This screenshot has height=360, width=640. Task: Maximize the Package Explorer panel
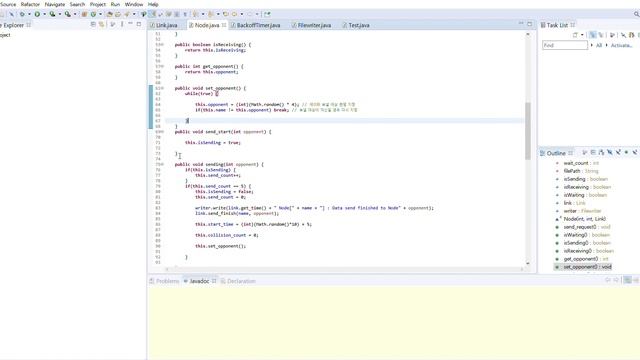click(x=139, y=24)
